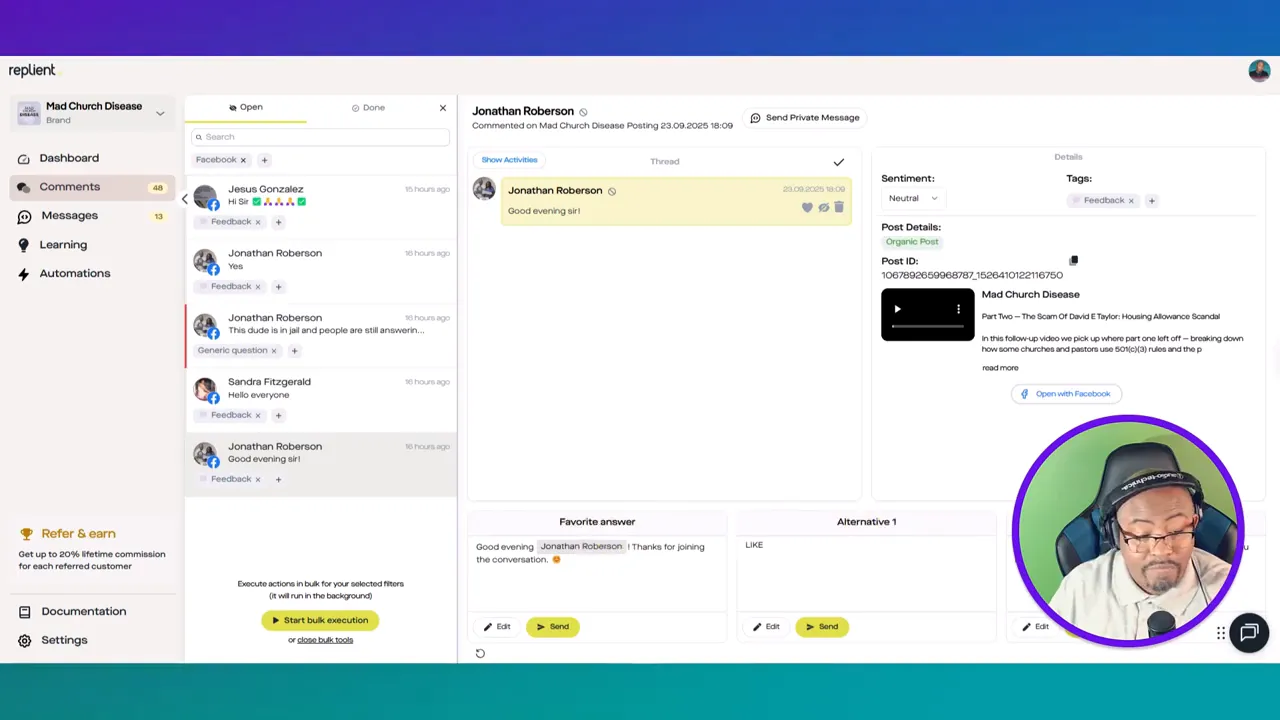This screenshot has width=1280, height=720.
Task: Edit the Alternative 1 answer
Action: [x=766, y=627]
